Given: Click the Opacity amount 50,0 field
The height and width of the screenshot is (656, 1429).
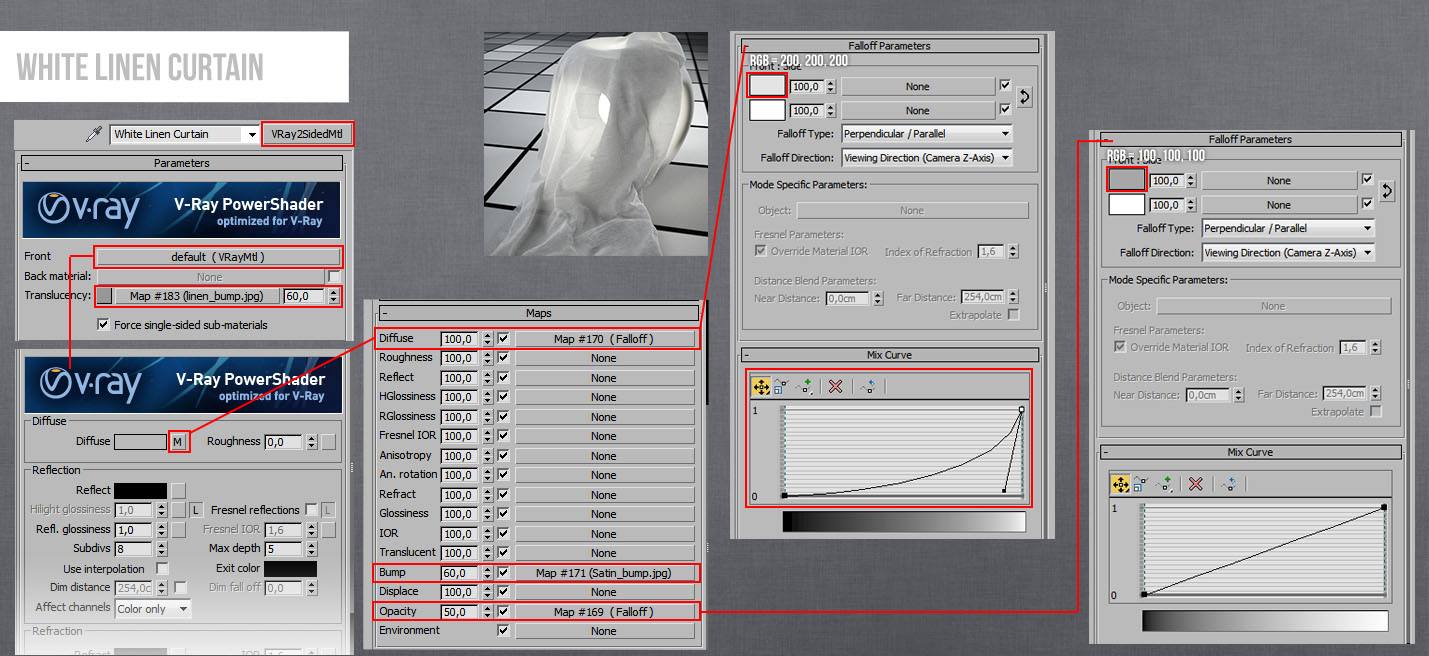Looking at the screenshot, I should pyautogui.click(x=459, y=611).
